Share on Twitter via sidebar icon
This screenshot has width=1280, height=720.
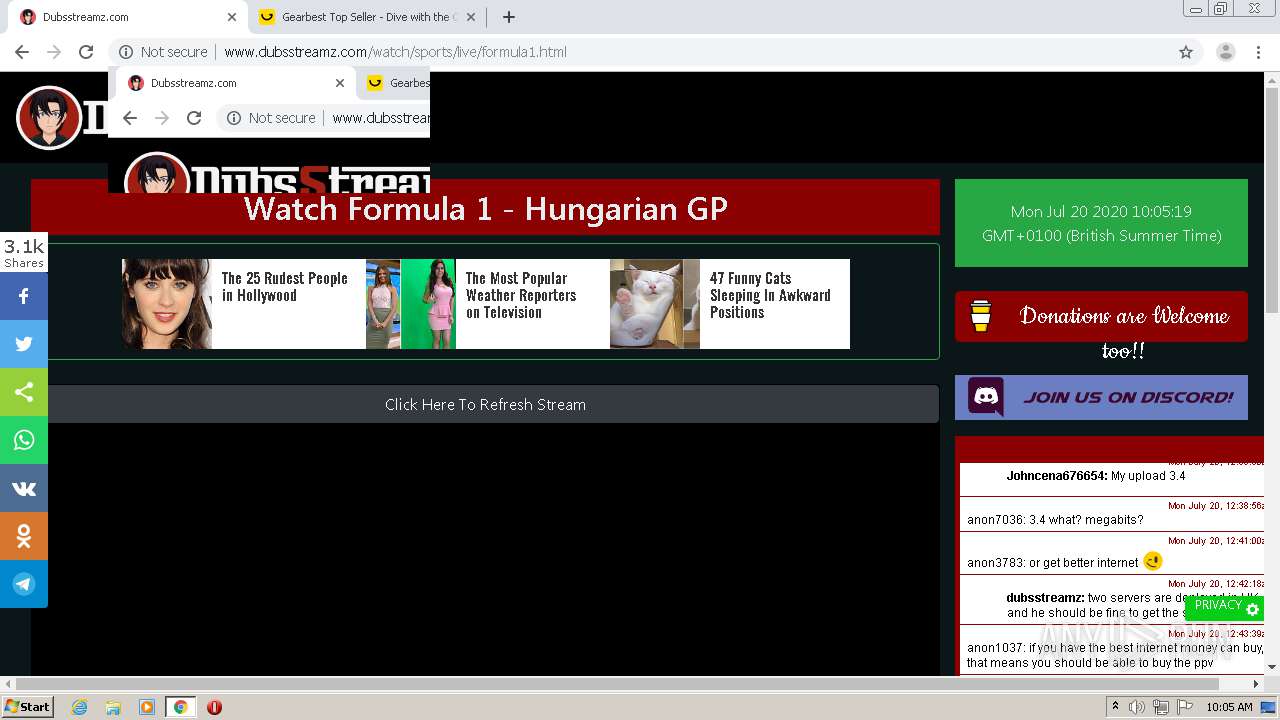(24, 344)
